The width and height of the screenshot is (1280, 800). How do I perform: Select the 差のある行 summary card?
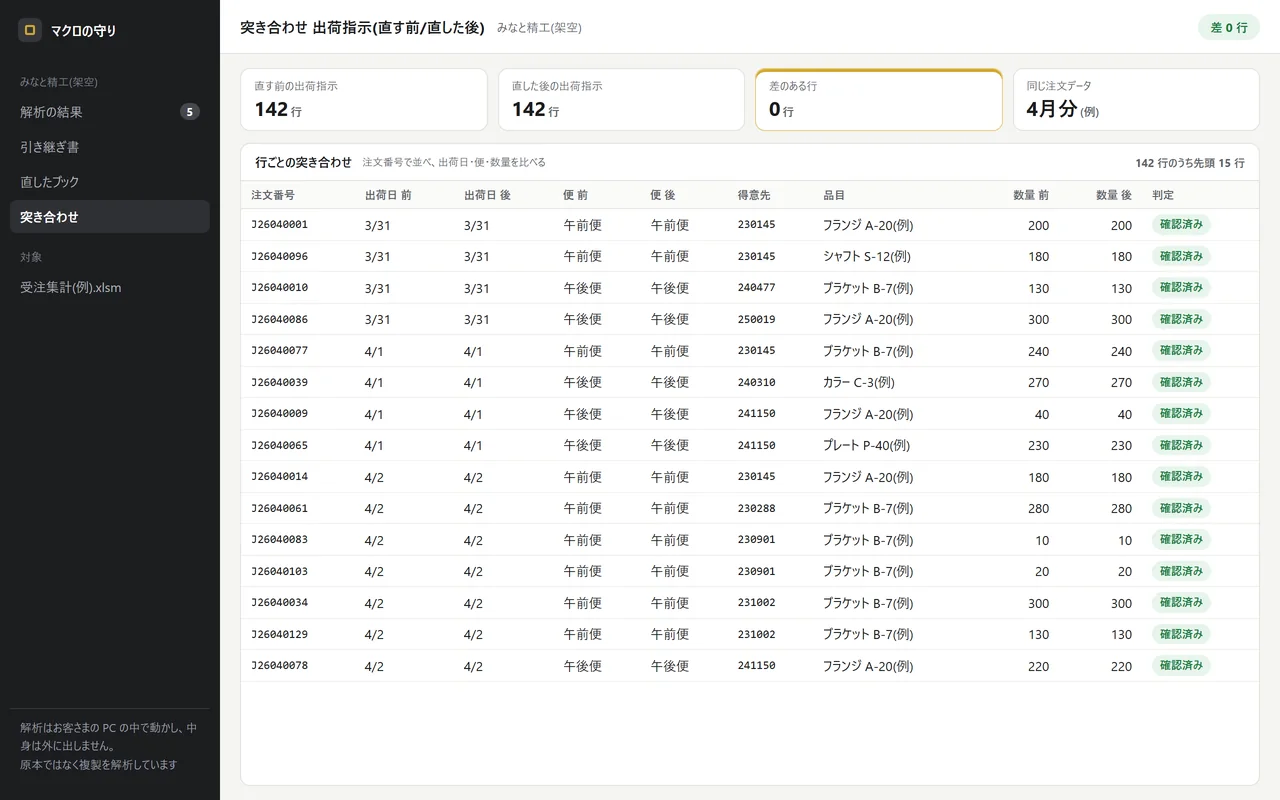[879, 100]
